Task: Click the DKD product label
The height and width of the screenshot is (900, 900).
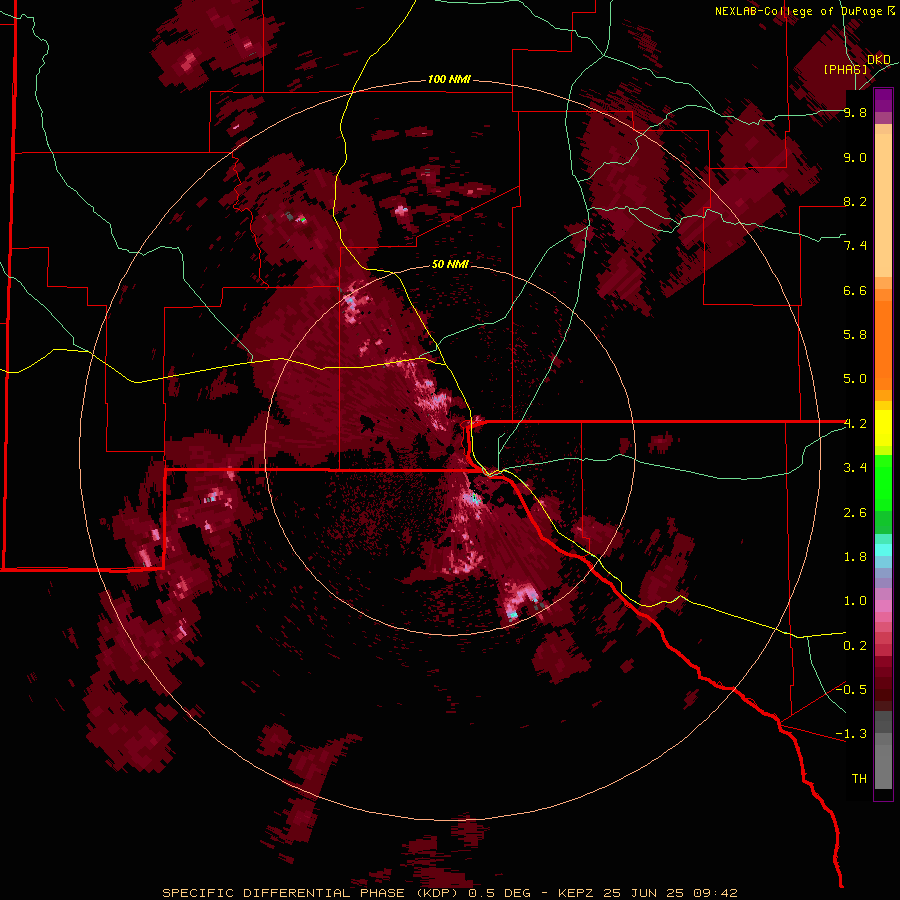Action: [879, 59]
